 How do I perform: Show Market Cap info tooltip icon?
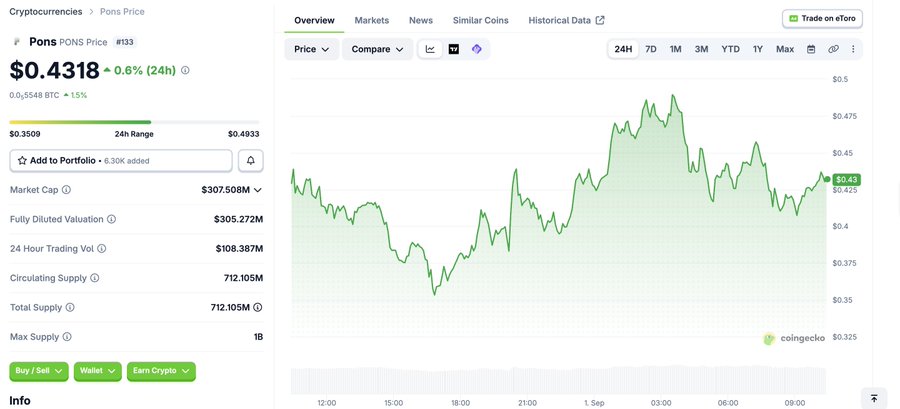[66, 190]
